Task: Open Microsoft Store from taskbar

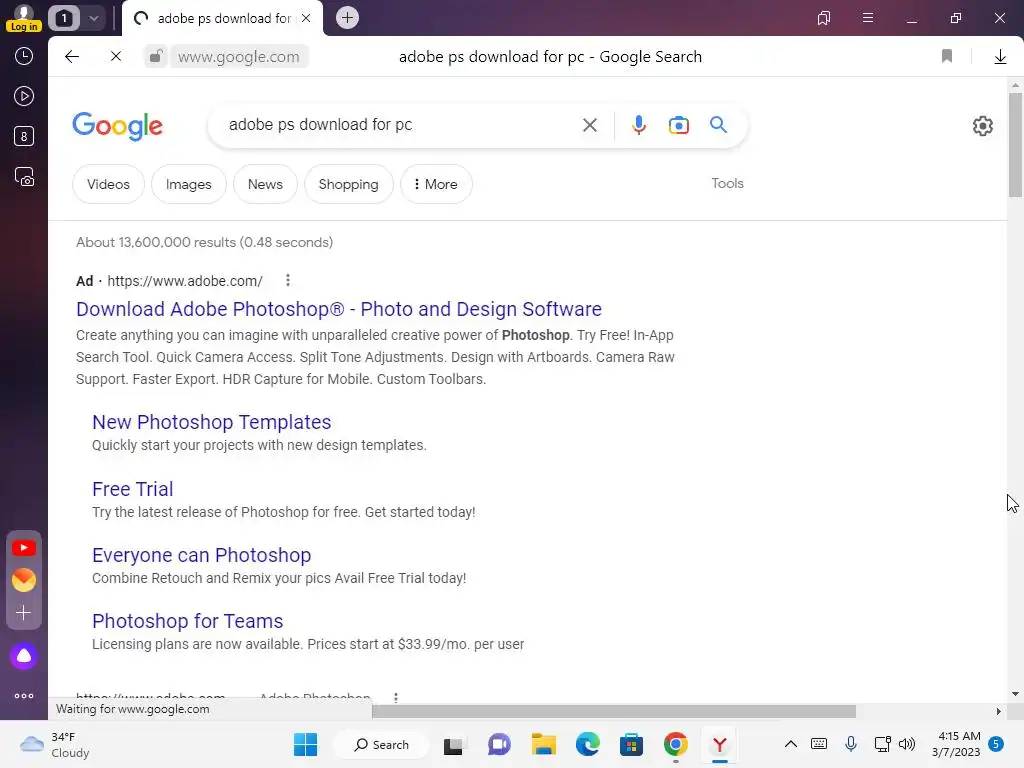Action: coord(632,744)
